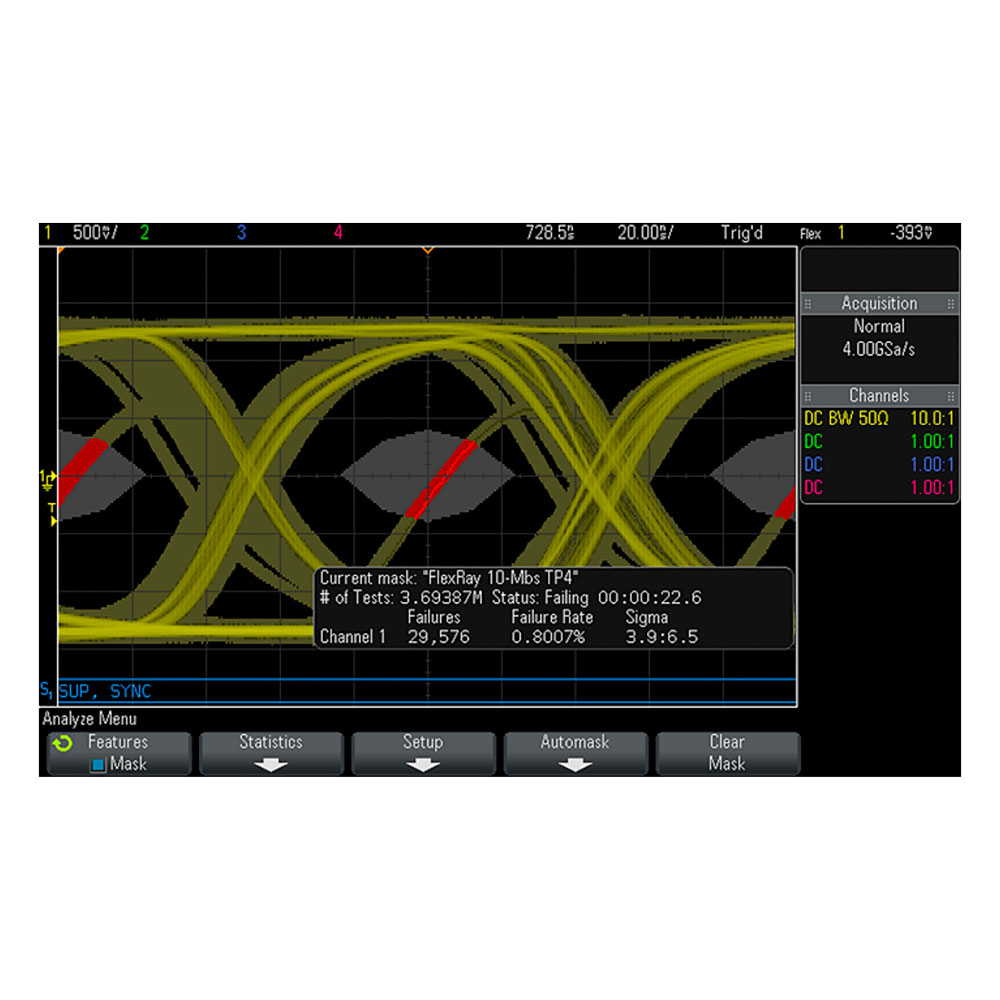1000x1000 pixels.
Task: Select channel 4 indicator at top
Action: tap(338, 232)
